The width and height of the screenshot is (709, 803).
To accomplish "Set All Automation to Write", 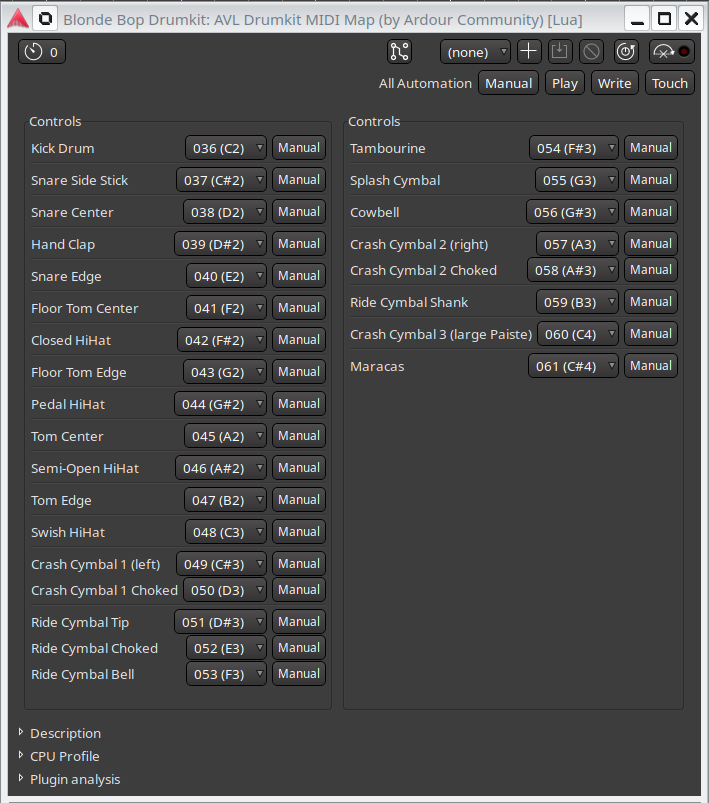I will 614,83.
